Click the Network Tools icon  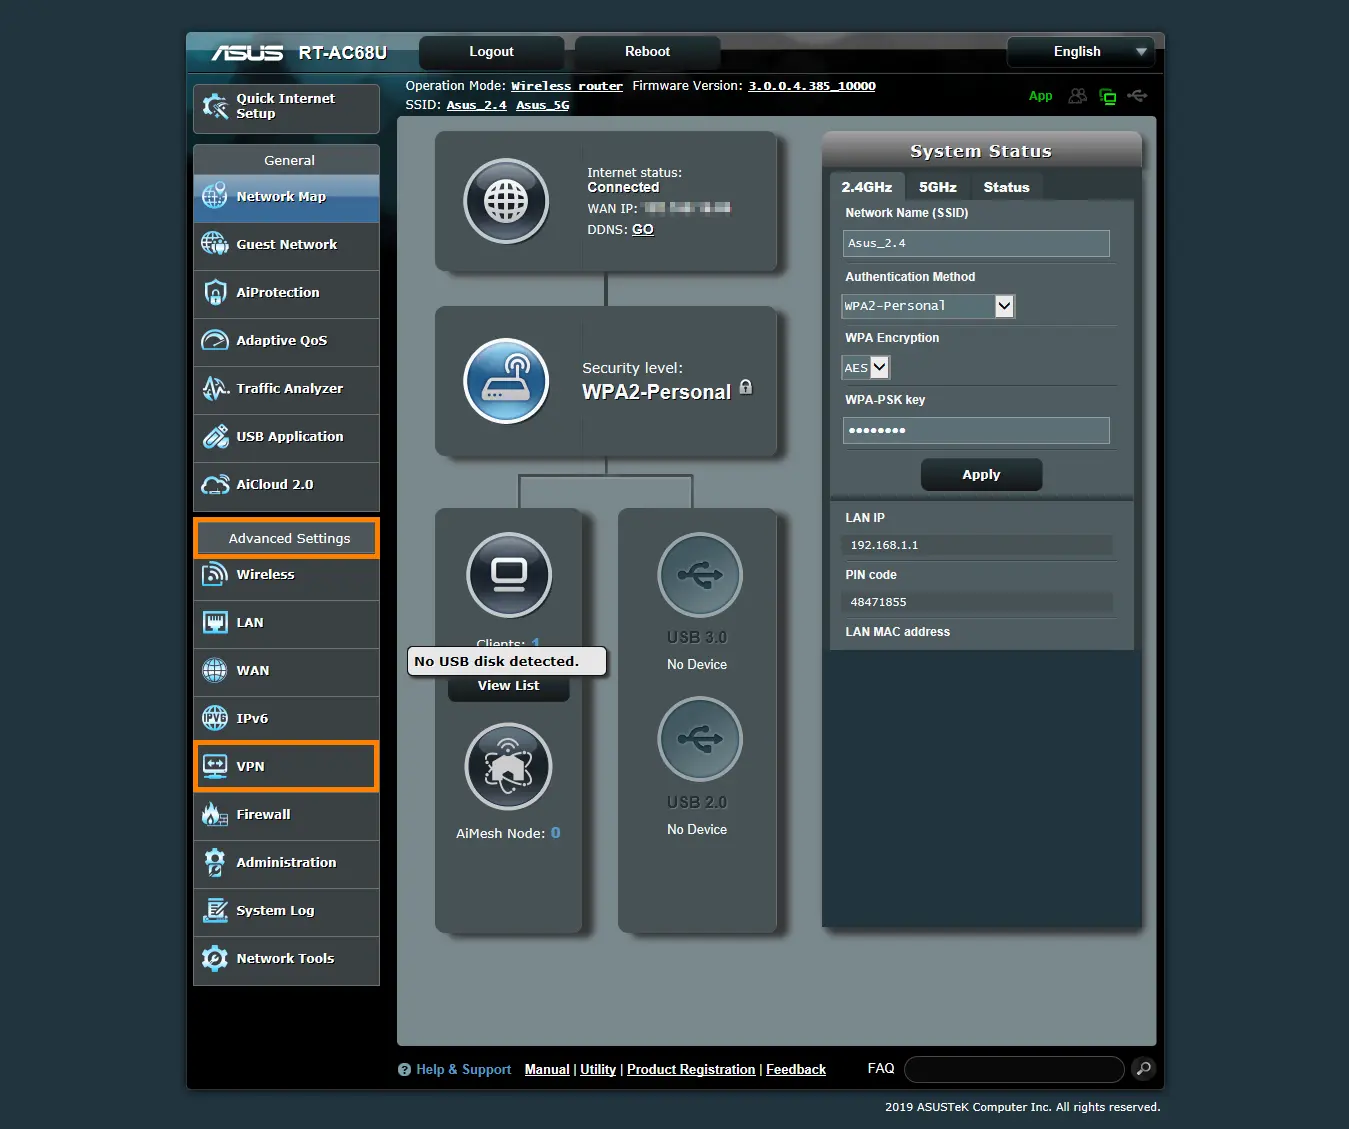[215, 958]
